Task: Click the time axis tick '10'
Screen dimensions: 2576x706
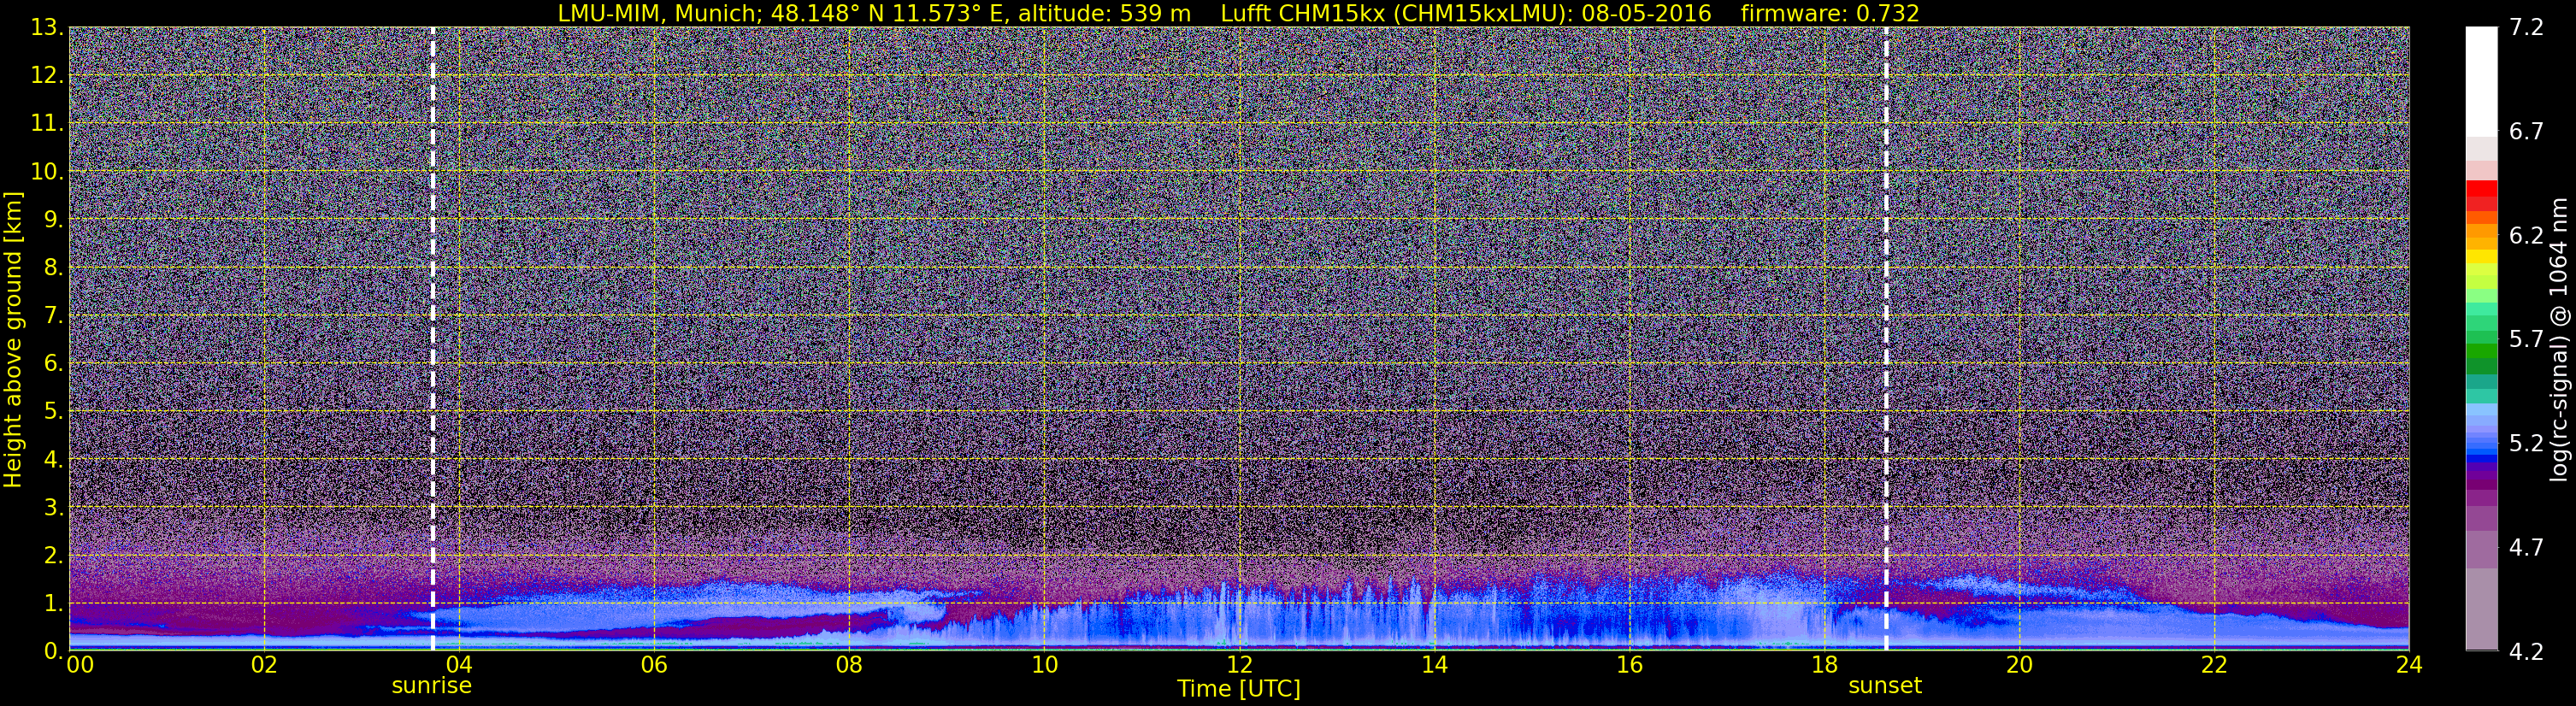Action: pos(1044,665)
